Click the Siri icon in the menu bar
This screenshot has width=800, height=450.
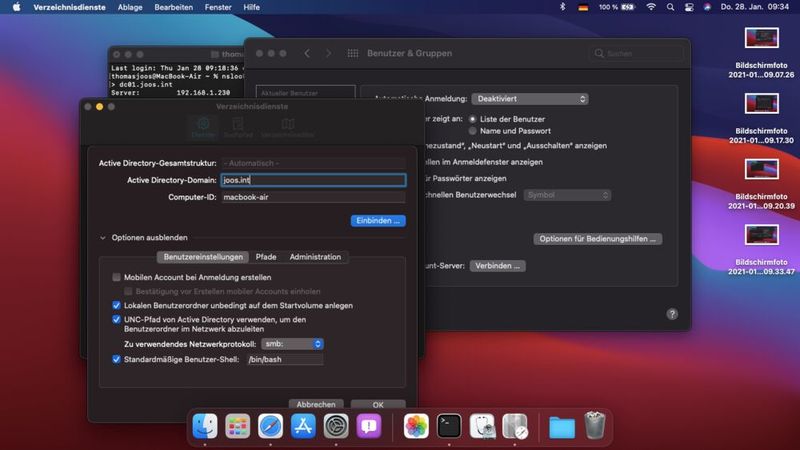click(707, 7)
